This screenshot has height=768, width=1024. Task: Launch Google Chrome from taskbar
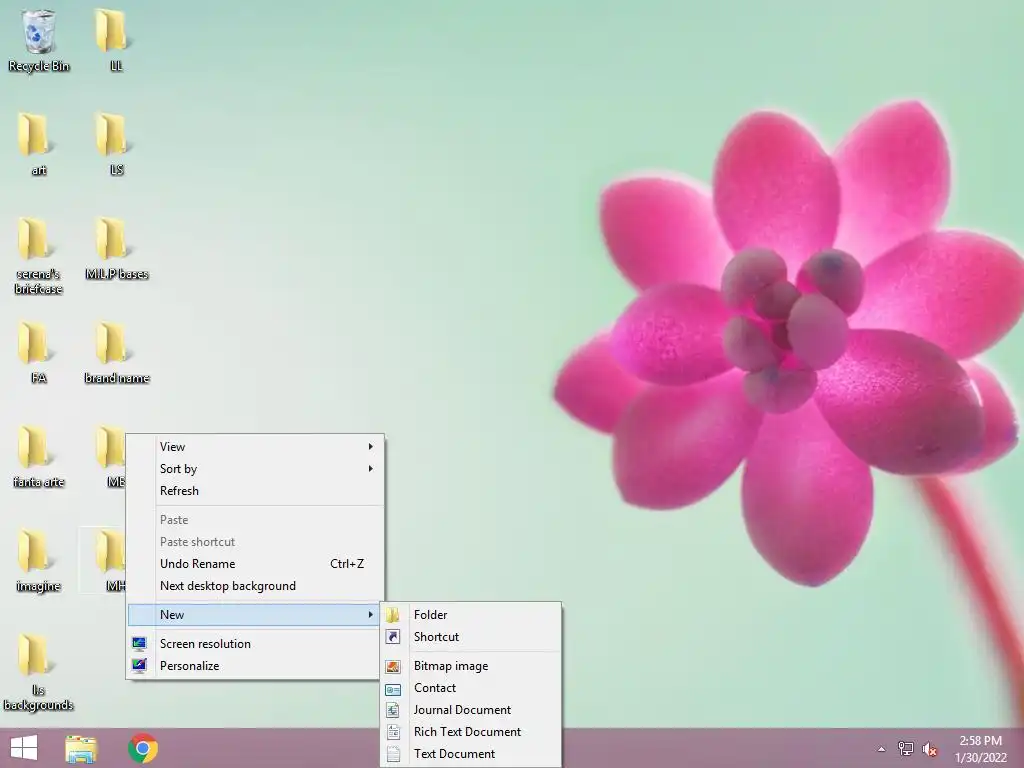coord(143,749)
